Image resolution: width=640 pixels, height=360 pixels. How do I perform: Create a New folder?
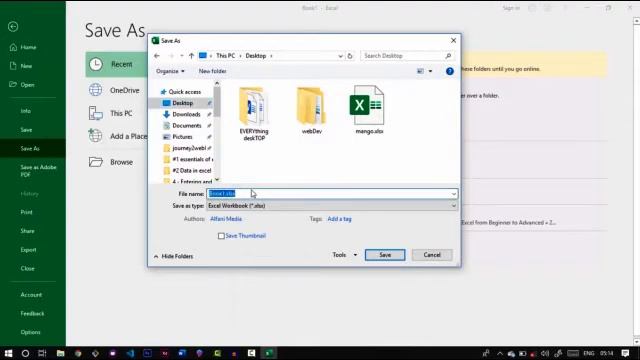212,71
